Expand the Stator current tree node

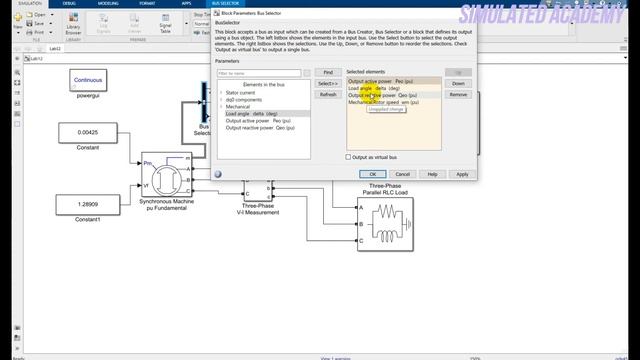221,93
